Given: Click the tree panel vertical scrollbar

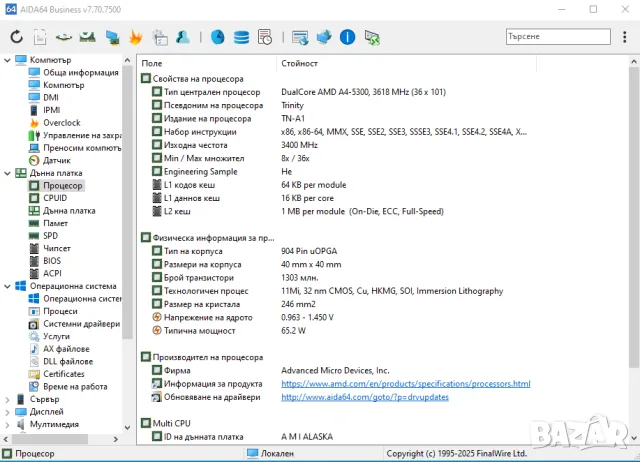Looking at the screenshot, I should 127,202.
